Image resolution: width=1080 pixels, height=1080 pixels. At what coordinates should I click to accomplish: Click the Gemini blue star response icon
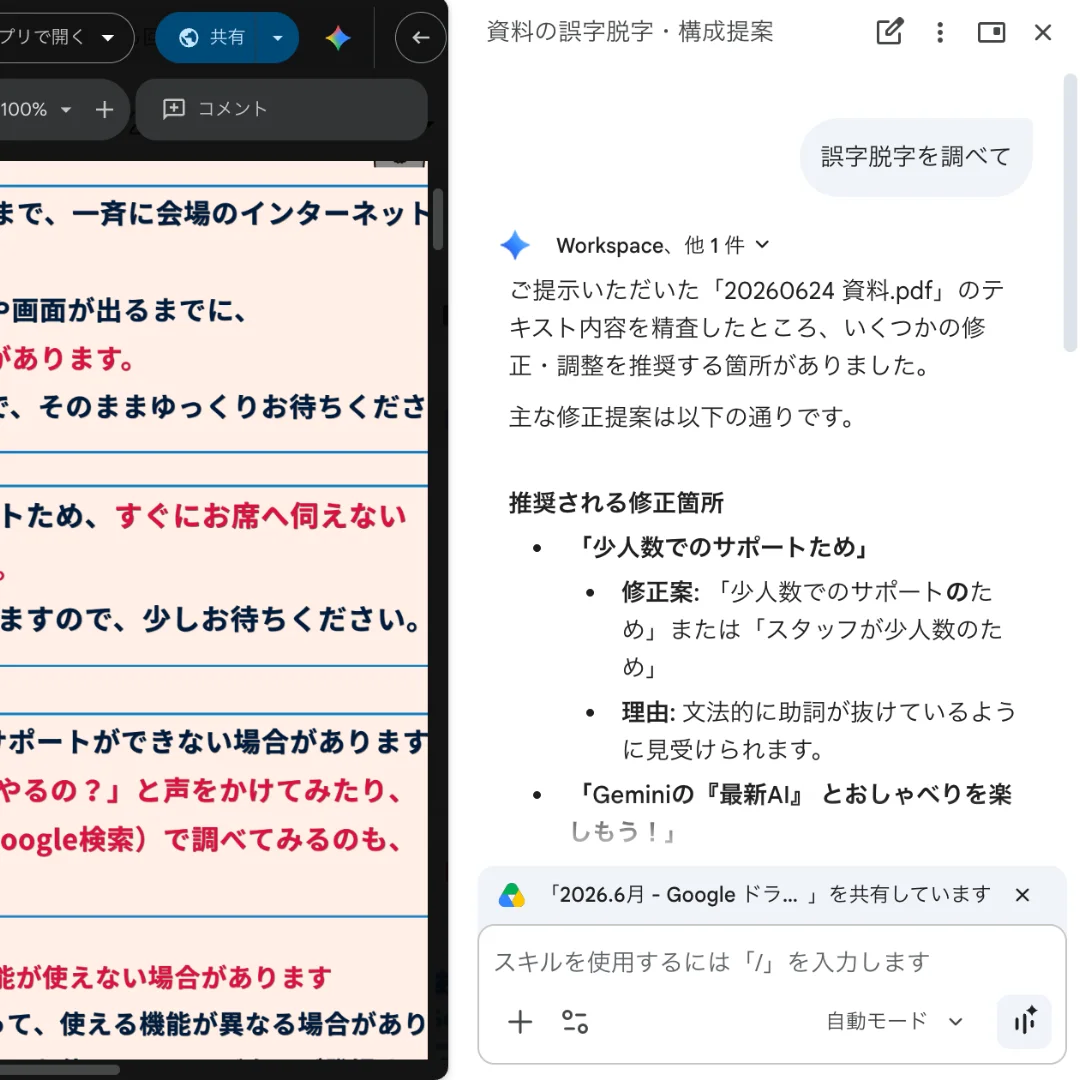click(515, 245)
